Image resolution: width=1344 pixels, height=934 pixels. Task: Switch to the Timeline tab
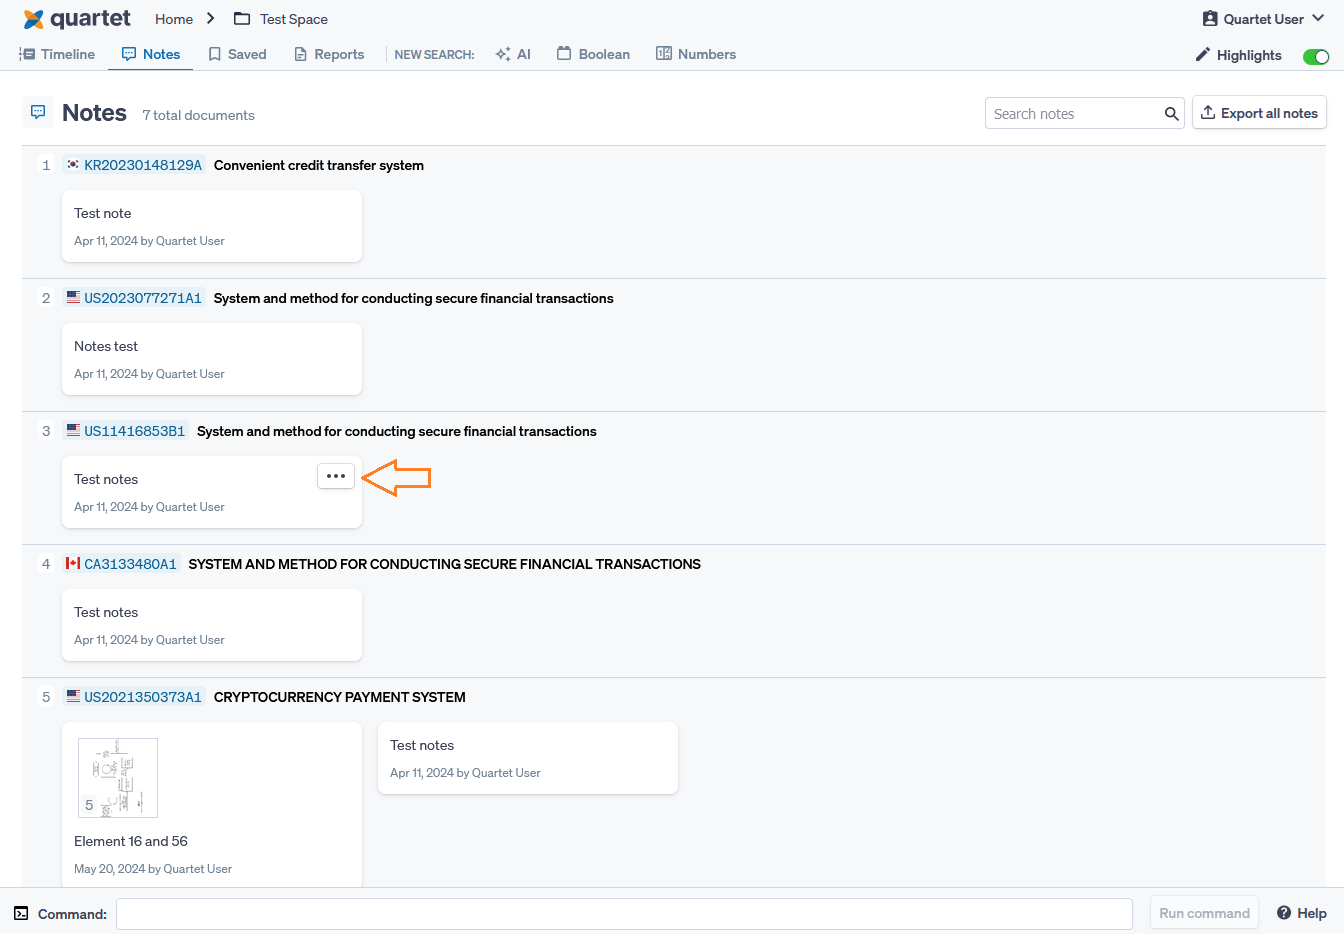58,54
